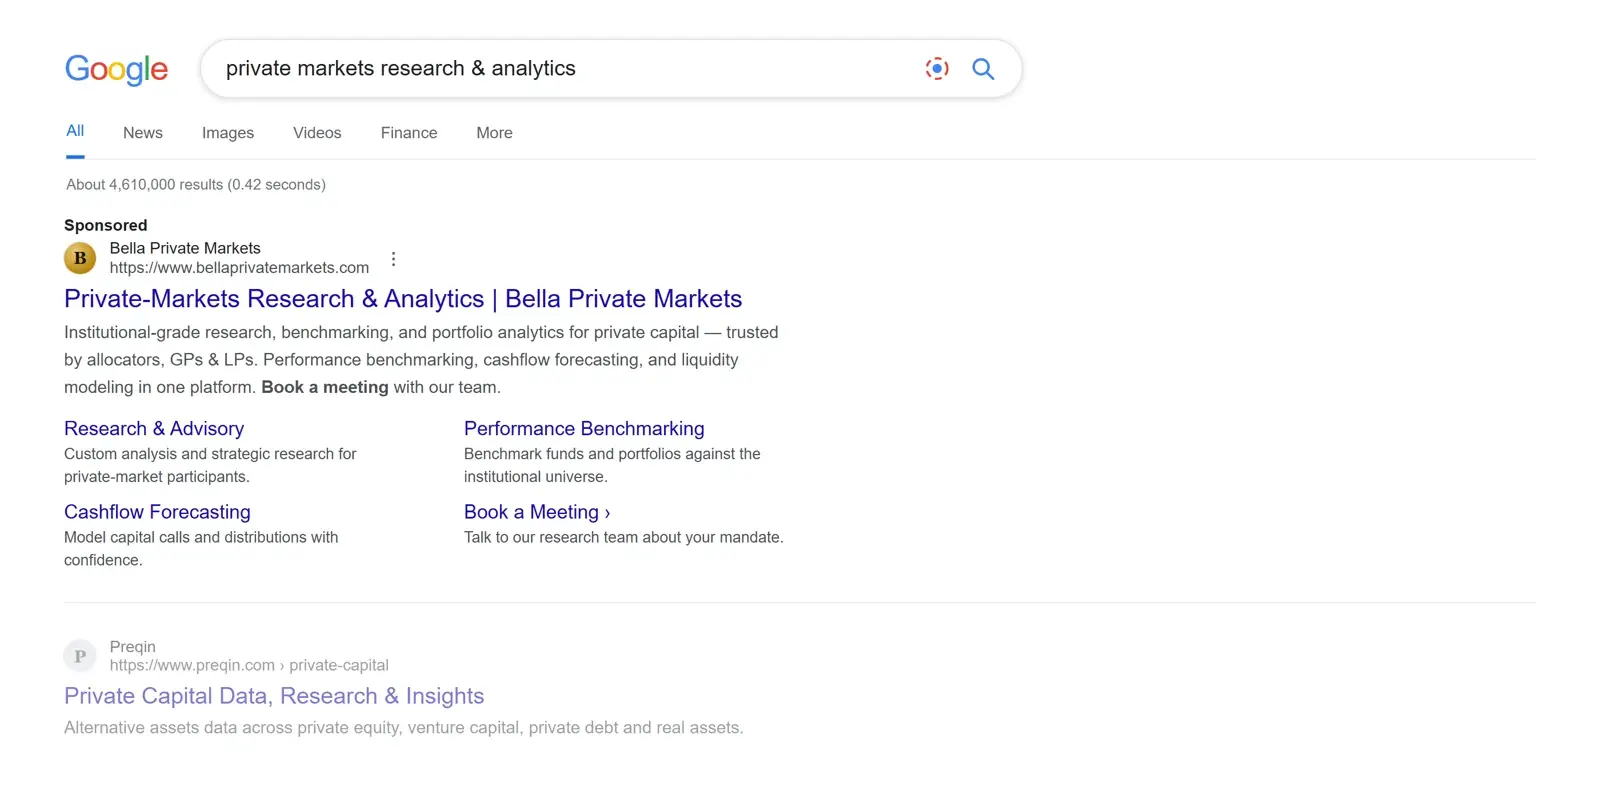The height and width of the screenshot is (787, 1600).
Task: Click the preqin.com private-capital URL
Action: 249,665
